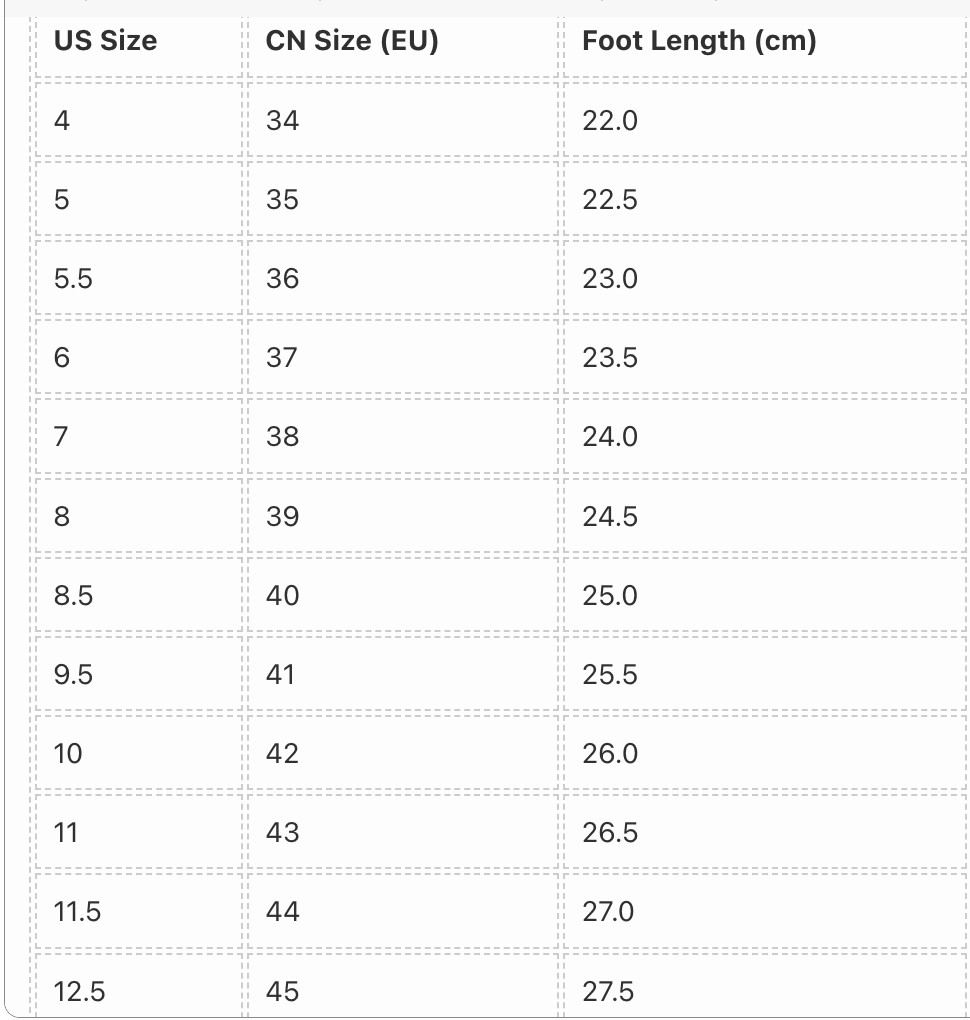Click the US Size column header
This screenshot has height=1020, width=970.
tap(138, 41)
